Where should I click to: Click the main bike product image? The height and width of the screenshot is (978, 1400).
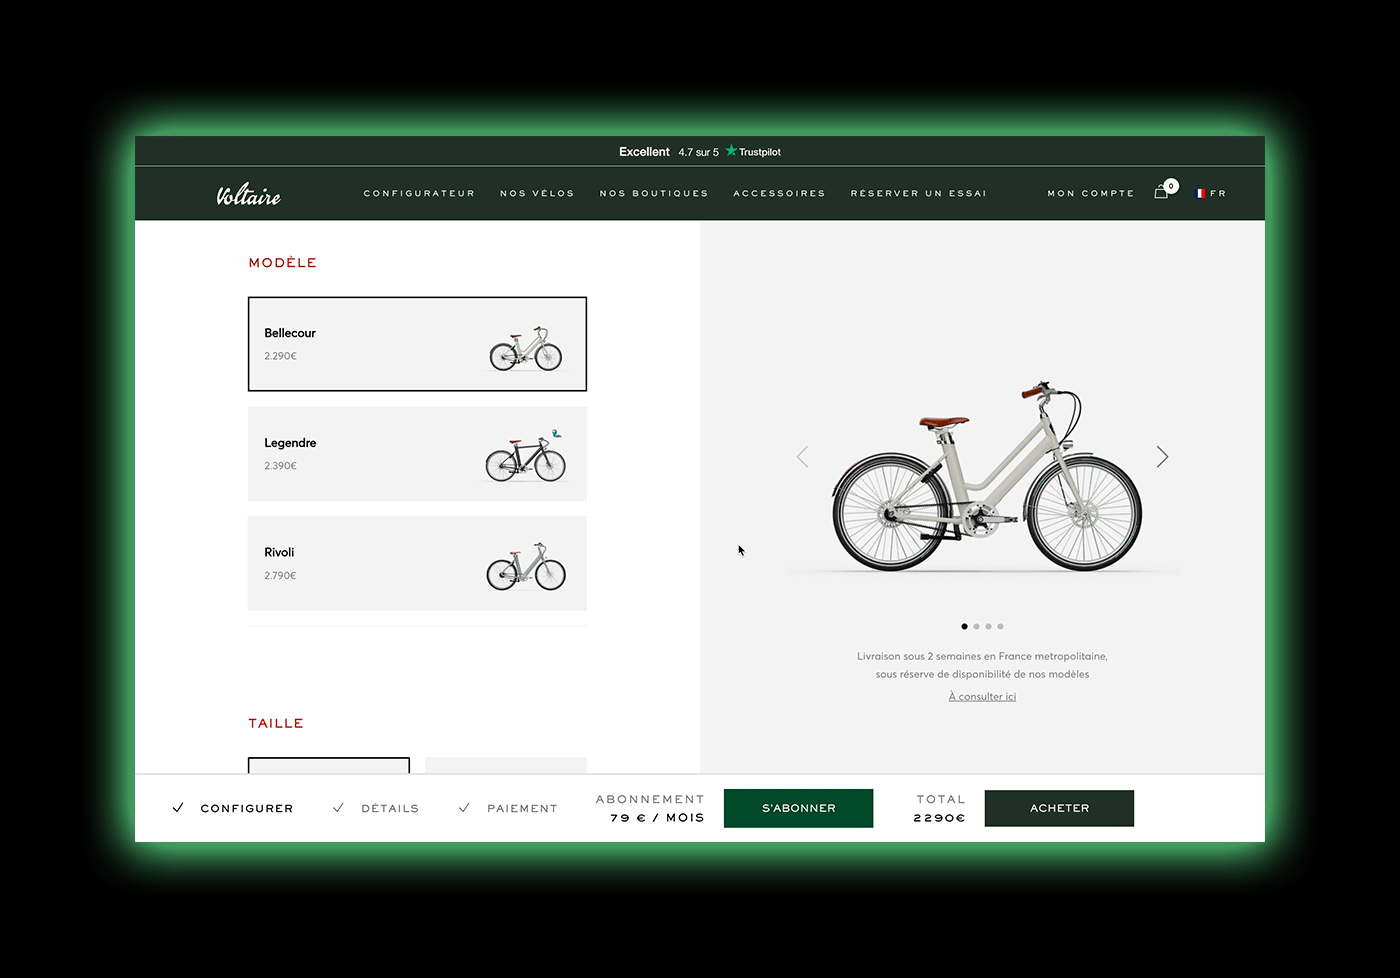pyautogui.click(x=985, y=478)
